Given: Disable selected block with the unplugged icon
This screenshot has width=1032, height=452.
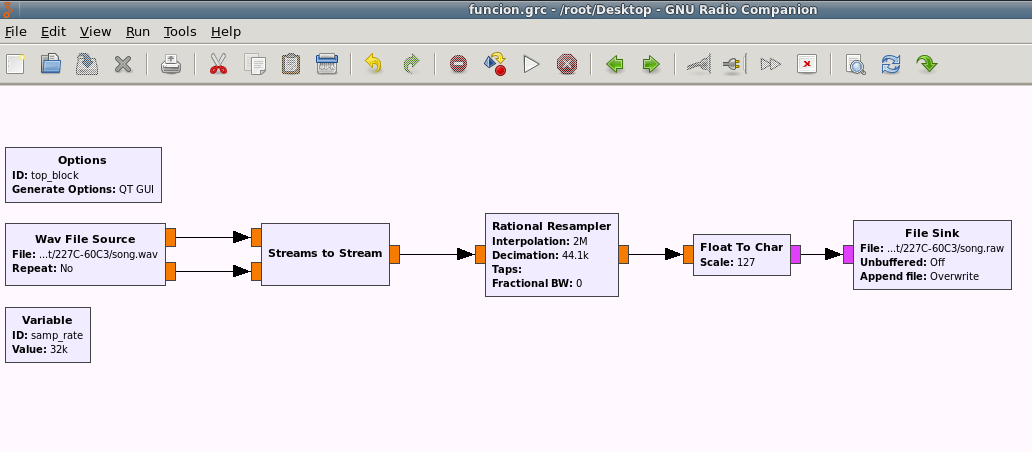Looking at the screenshot, I should [x=735, y=64].
